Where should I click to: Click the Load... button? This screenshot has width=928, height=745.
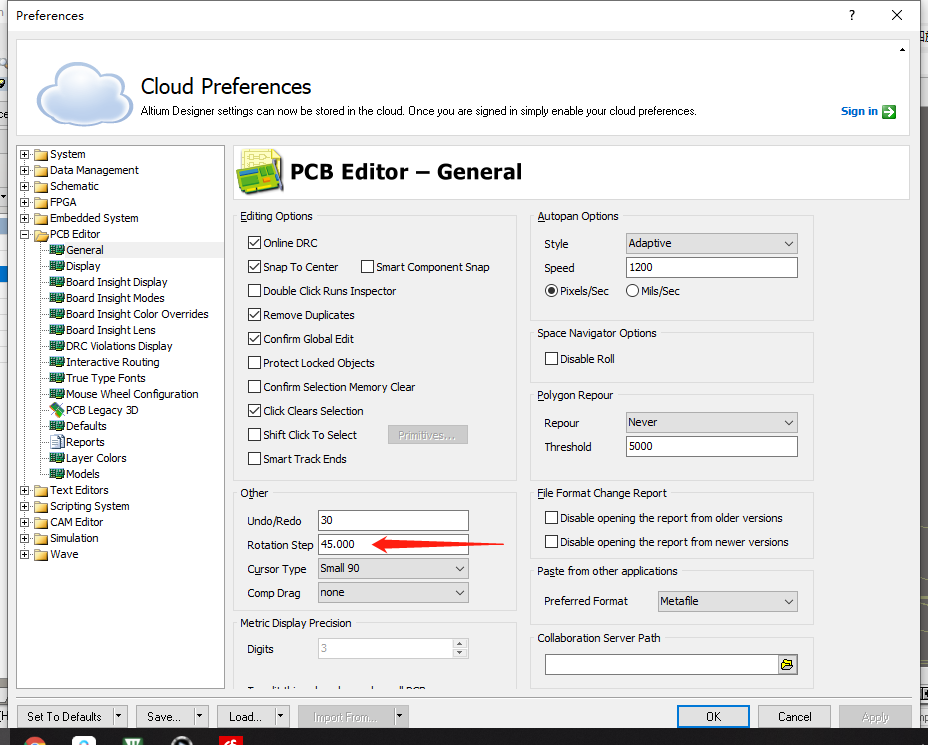pos(246,717)
